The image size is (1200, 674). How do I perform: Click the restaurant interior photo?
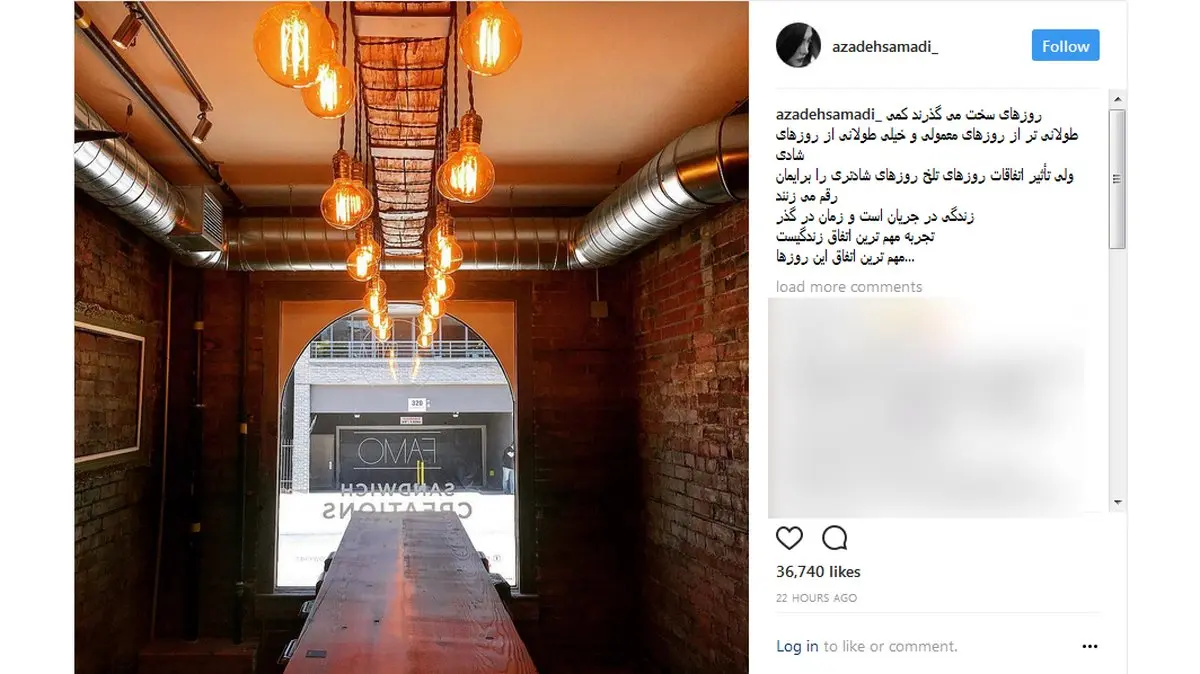click(411, 337)
